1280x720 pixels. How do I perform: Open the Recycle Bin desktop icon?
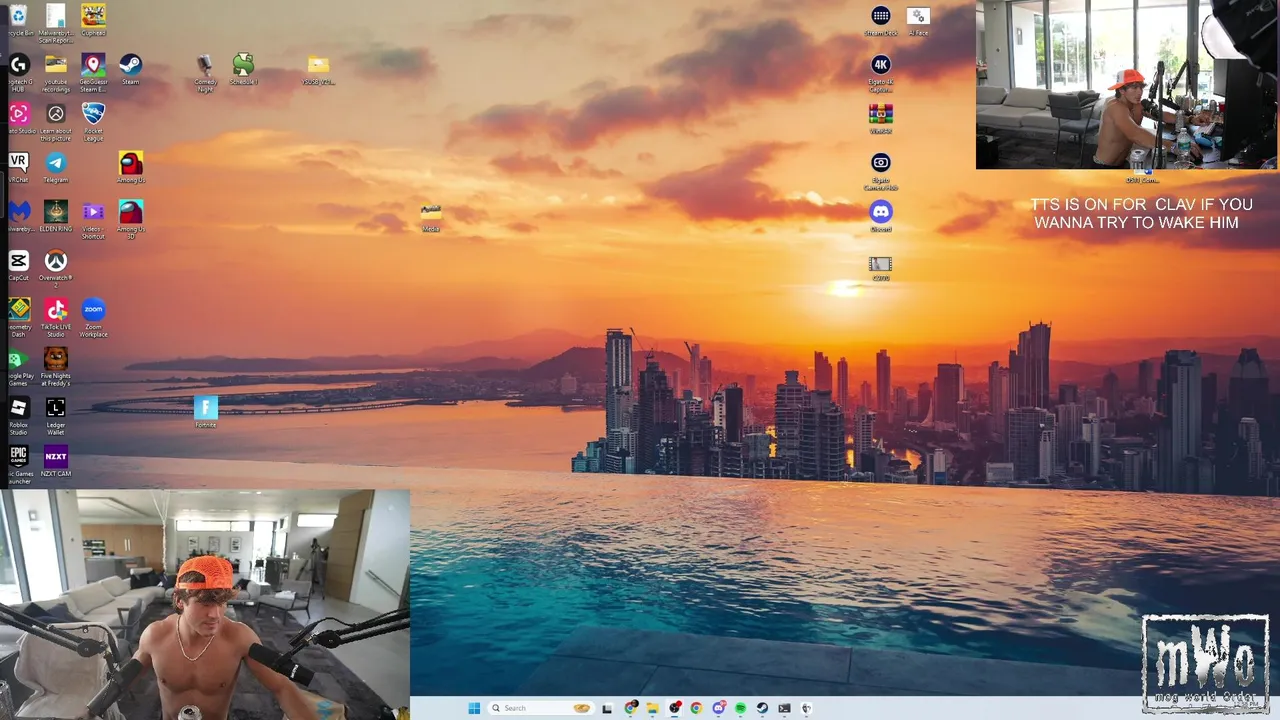(18, 22)
